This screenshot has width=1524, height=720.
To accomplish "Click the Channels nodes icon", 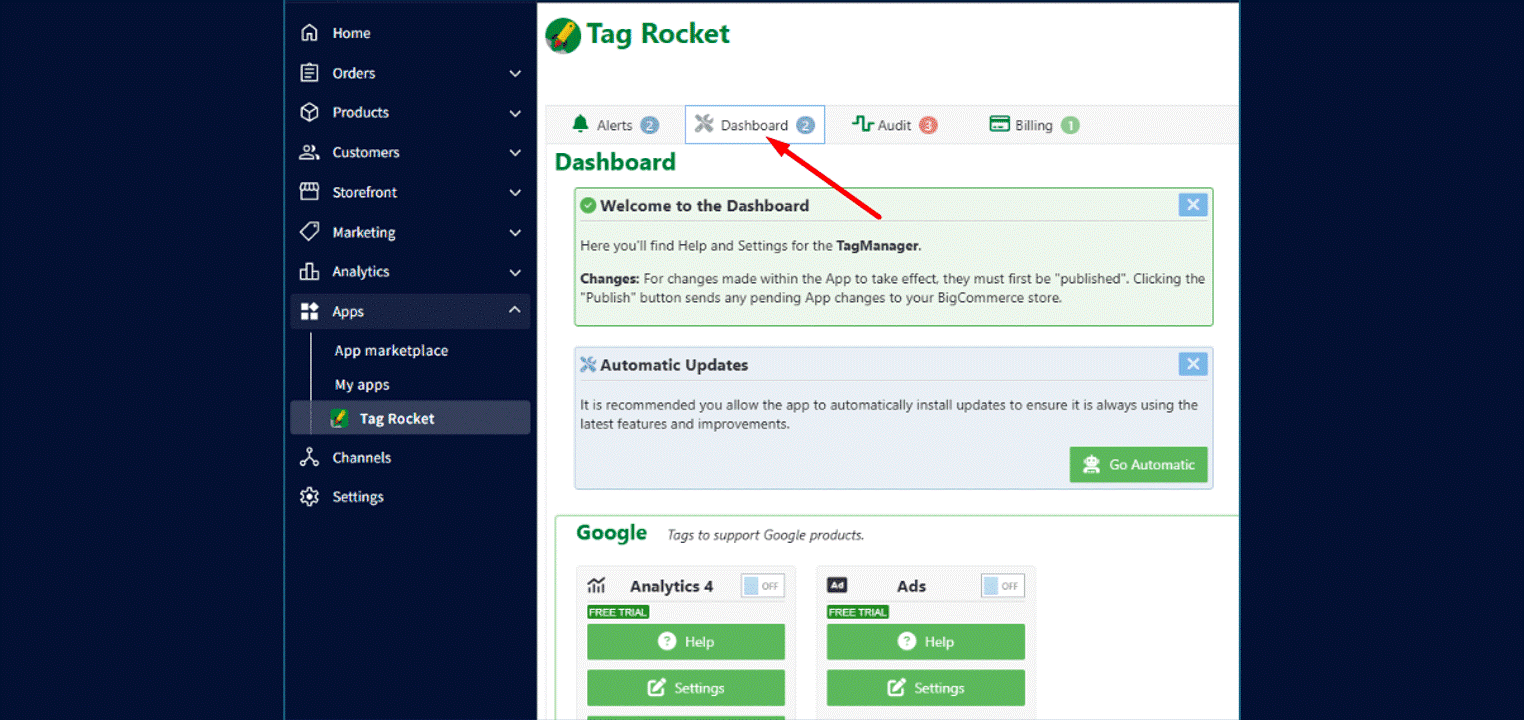I will click(310, 457).
